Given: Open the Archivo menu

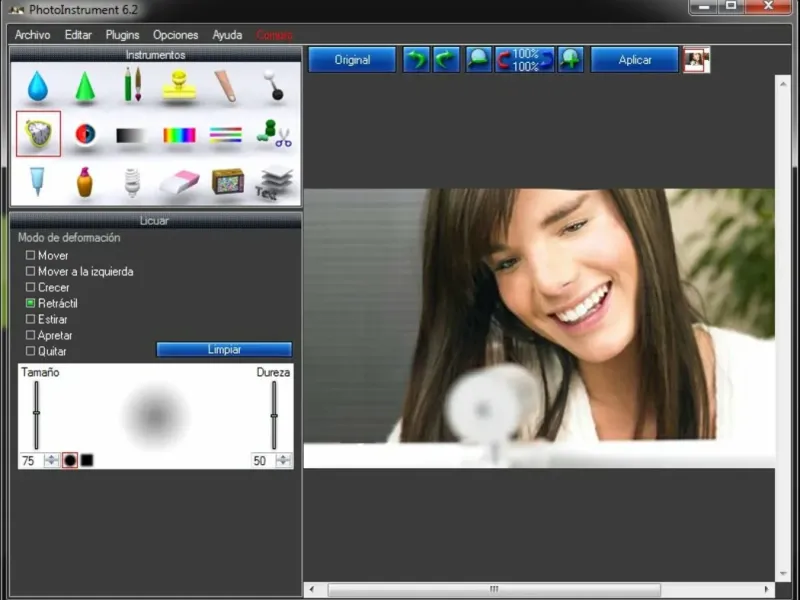Looking at the screenshot, I should tap(32, 35).
